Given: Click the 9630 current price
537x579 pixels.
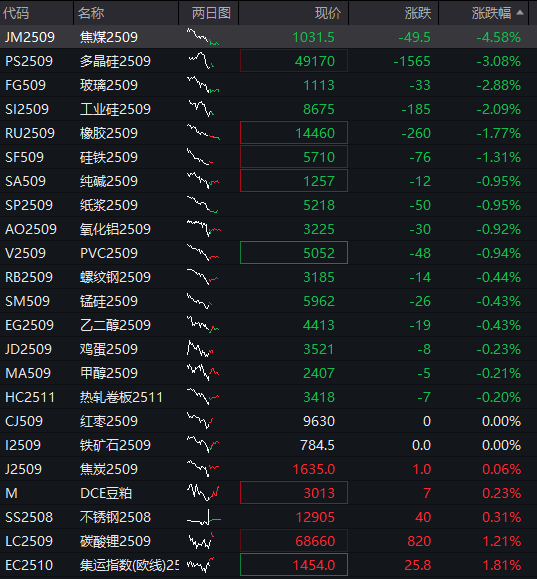Looking at the screenshot, I should point(319,421).
